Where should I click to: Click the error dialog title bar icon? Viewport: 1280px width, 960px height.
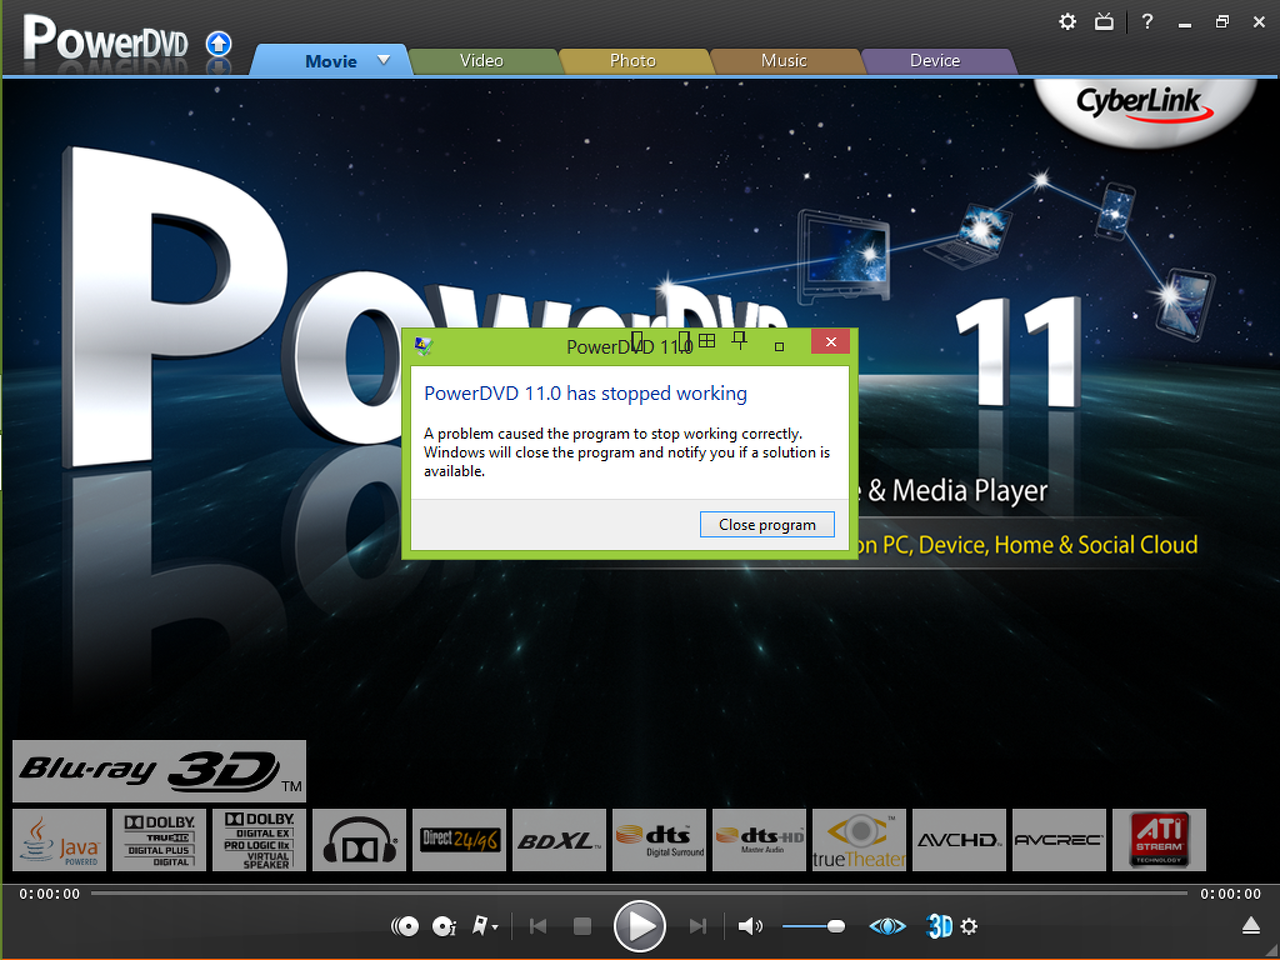coord(424,346)
